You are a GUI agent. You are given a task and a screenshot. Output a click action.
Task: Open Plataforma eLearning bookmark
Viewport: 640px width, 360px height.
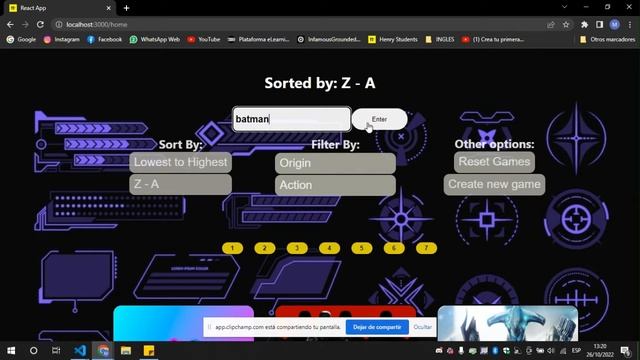click(x=258, y=40)
